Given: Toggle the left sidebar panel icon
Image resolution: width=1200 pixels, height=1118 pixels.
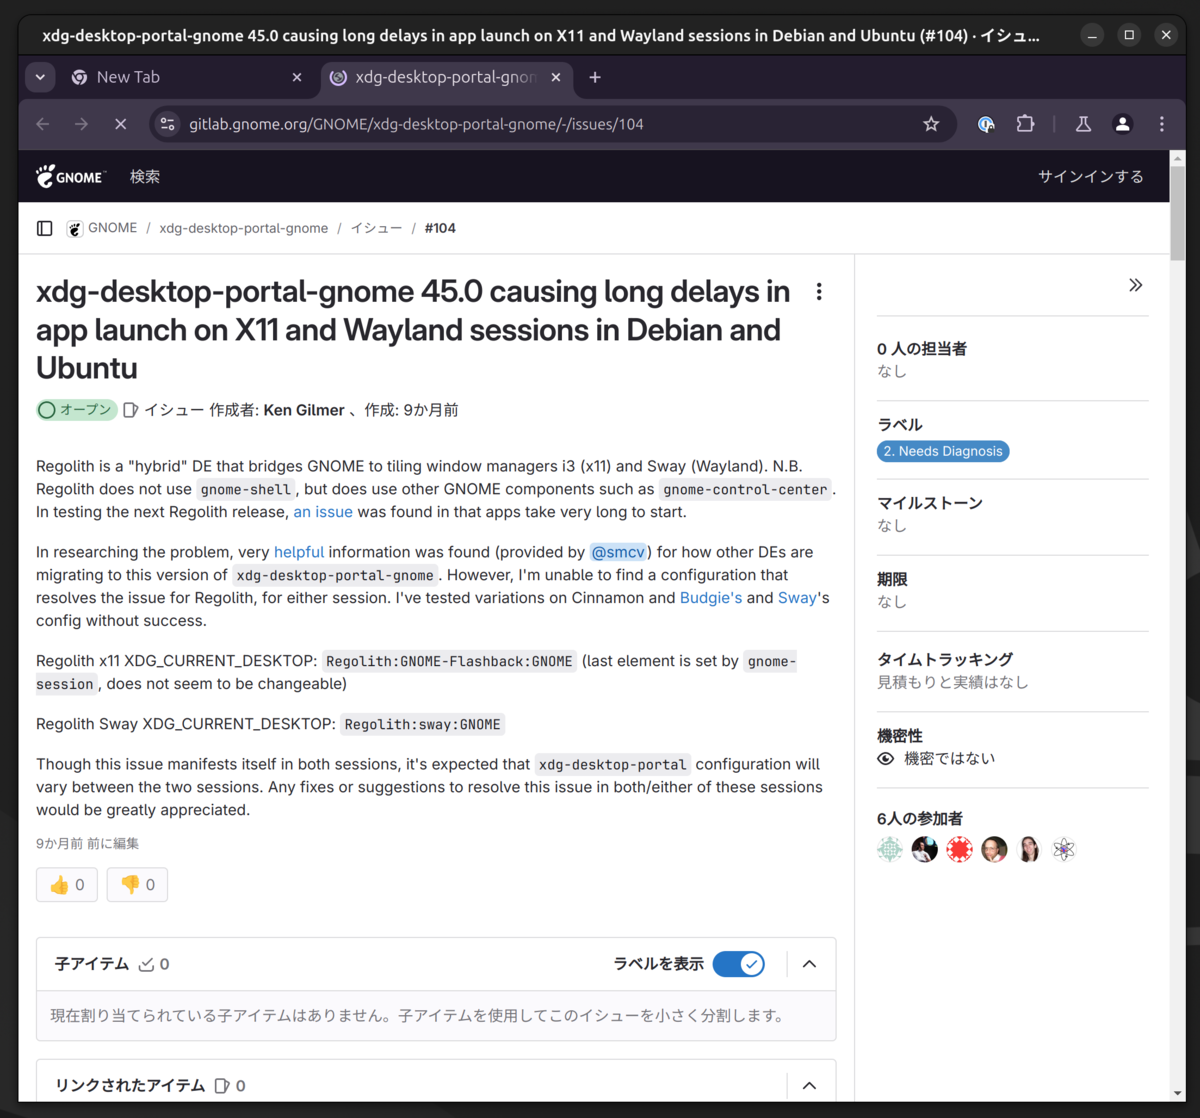Looking at the screenshot, I should (45, 228).
